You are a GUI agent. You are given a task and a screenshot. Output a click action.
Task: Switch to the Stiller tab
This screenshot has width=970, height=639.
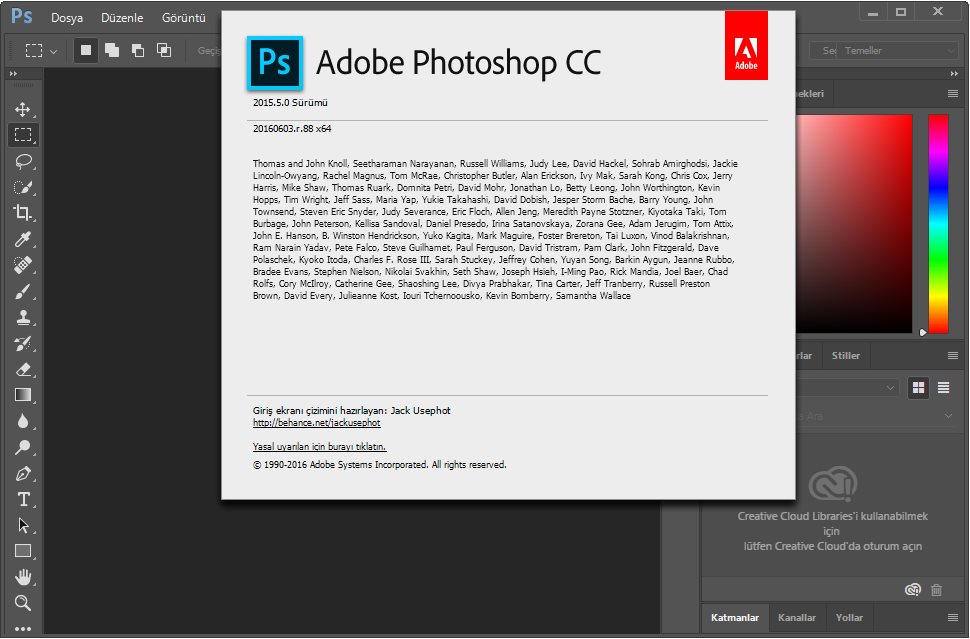(846, 356)
